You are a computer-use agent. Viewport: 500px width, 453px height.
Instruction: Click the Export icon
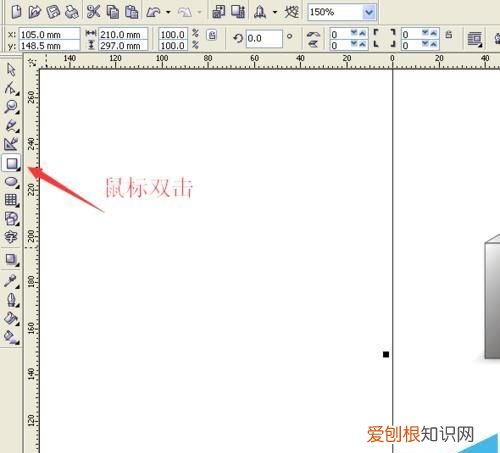tap(238, 12)
